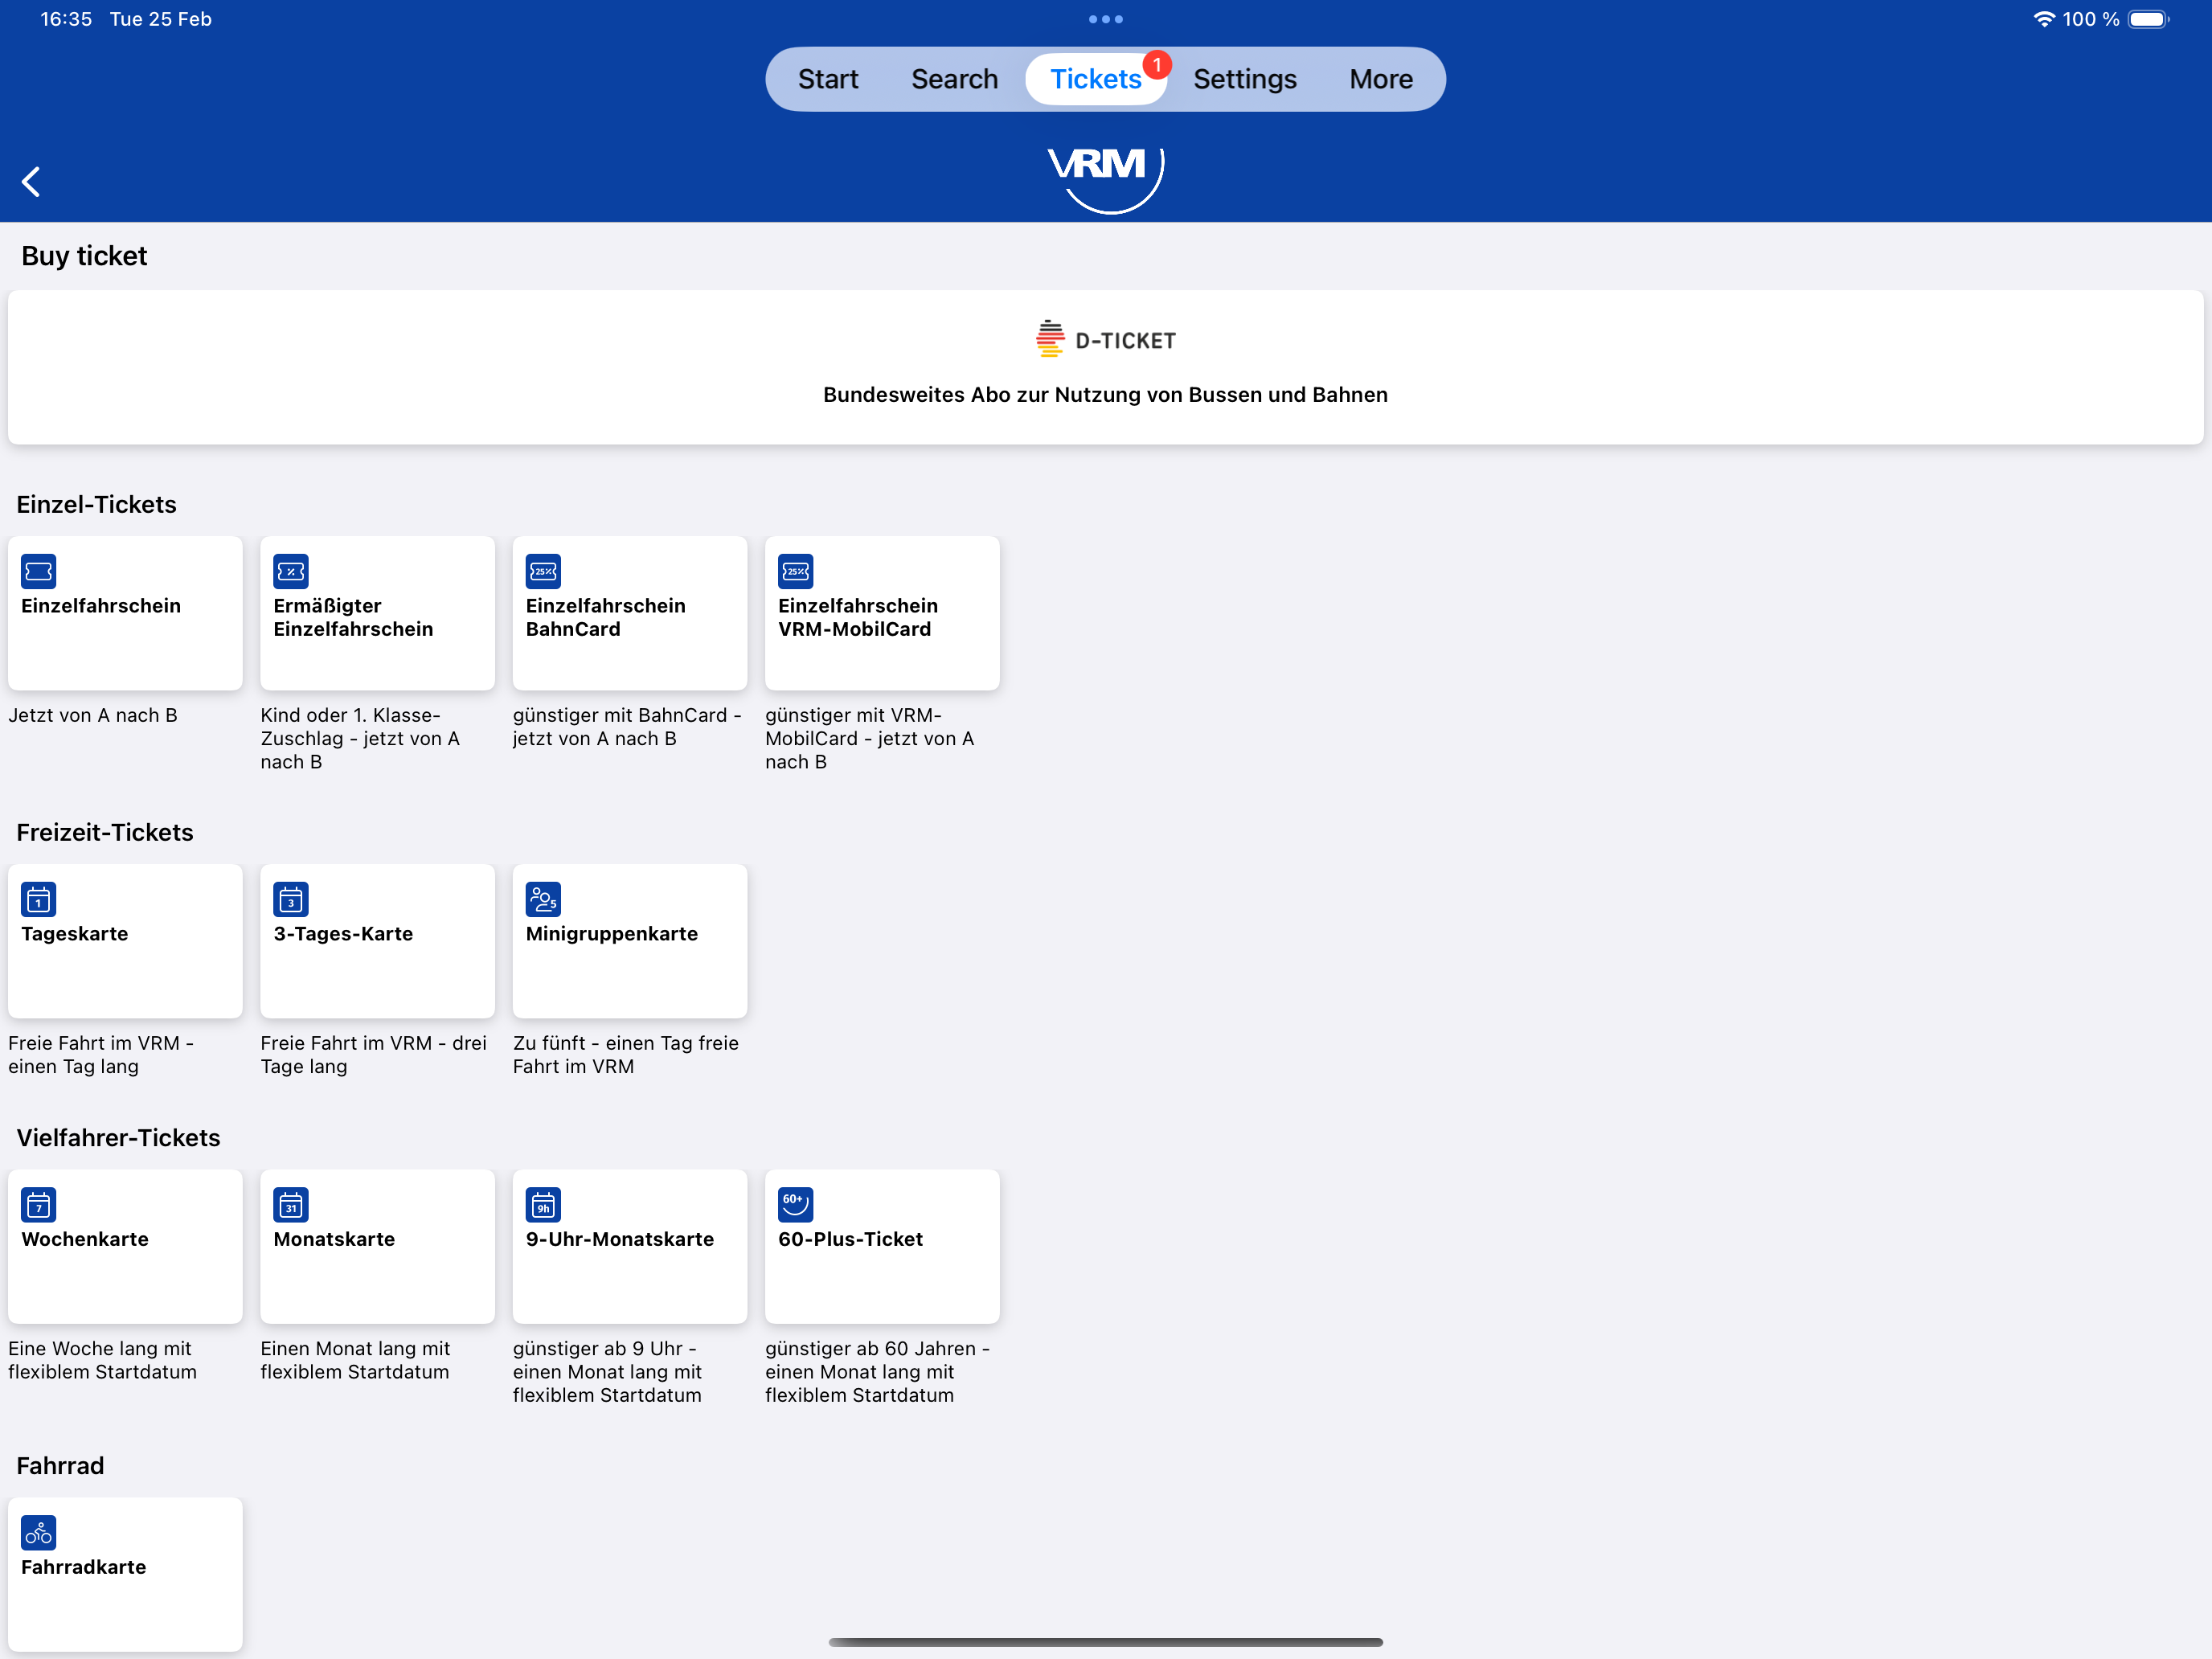Tap the Fahrradkarte bicycle icon
The image size is (2212, 1659).
pyautogui.click(x=39, y=1533)
